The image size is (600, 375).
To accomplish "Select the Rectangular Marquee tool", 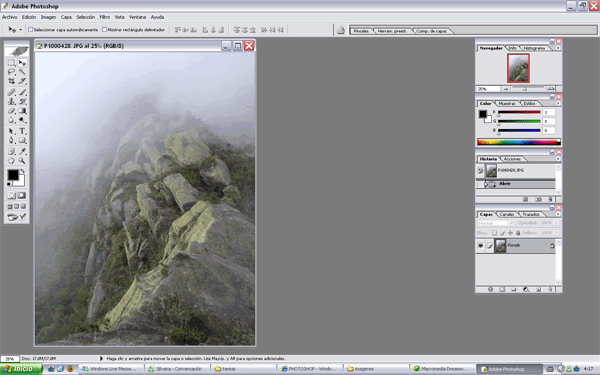I will pos(11,62).
